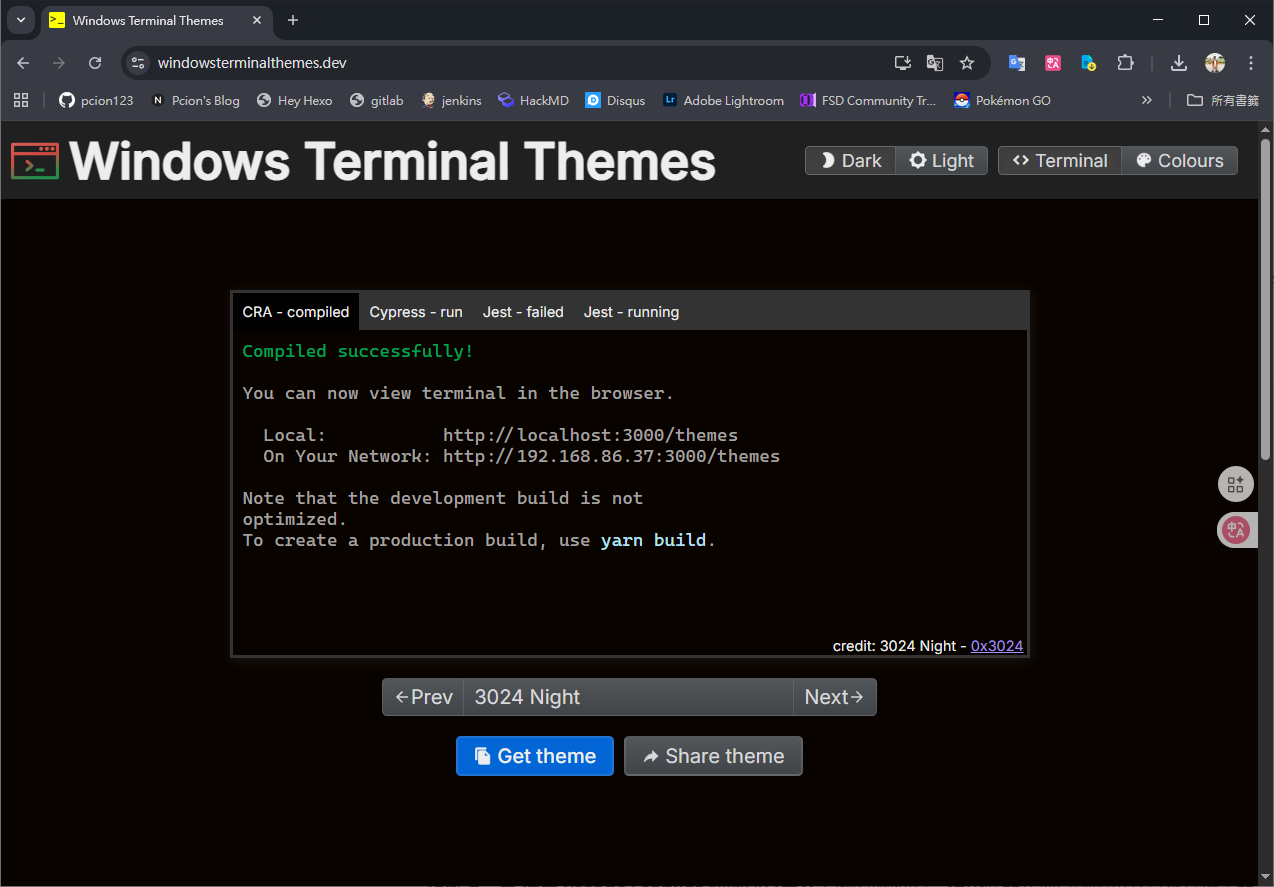Click the Windows Terminal Themes heading
1274x887 pixels.
[393, 161]
